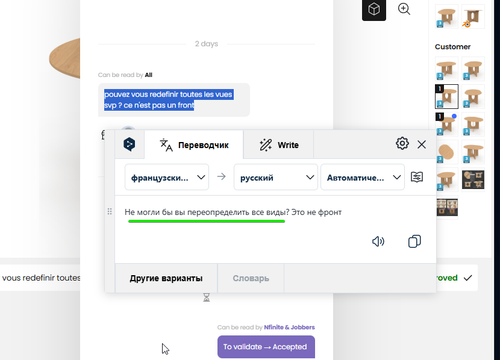Screen dimensions: 500x360
Task: Click the To validate → Accepted button
Action: click(266, 347)
